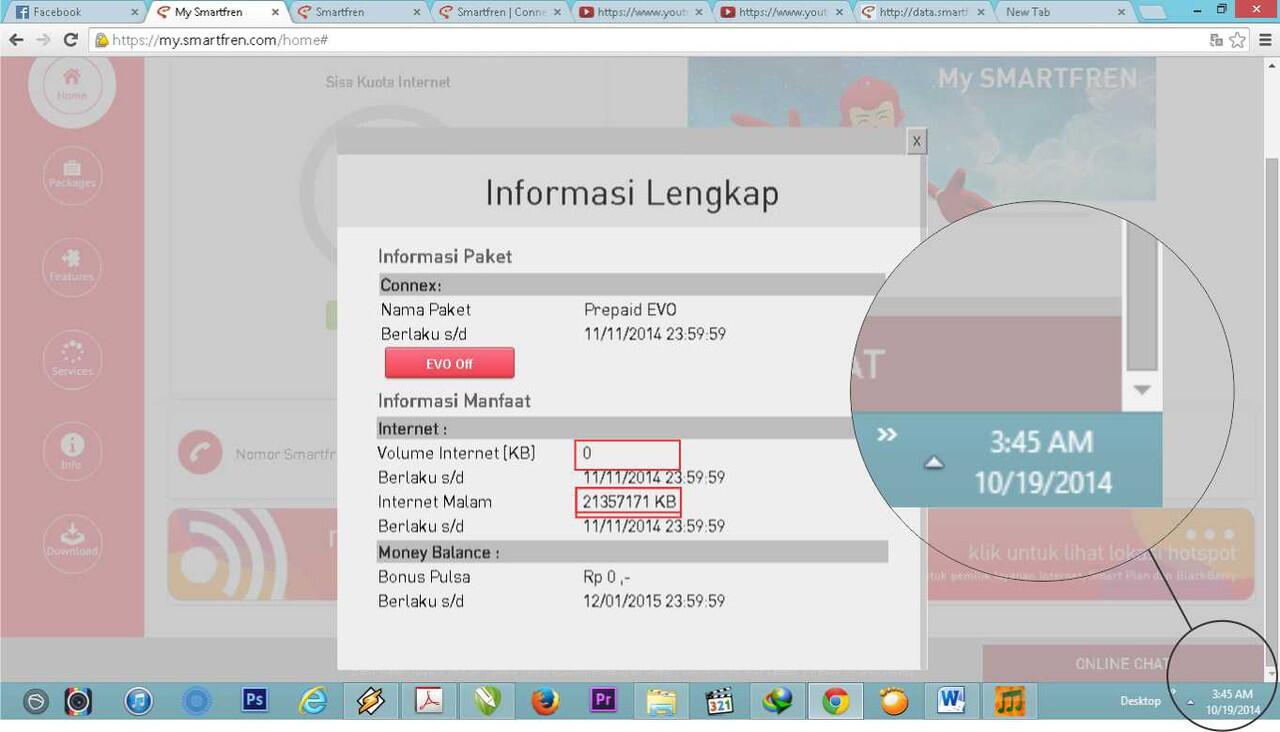This screenshot has height=732, width=1280.
Task: Launch Photoshop from the taskbar
Action: [x=255, y=701]
